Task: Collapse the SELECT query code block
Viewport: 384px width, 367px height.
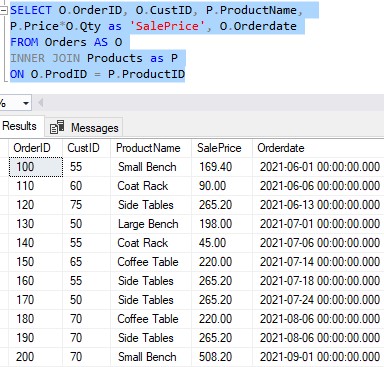Action: pyautogui.click(x=3, y=11)
